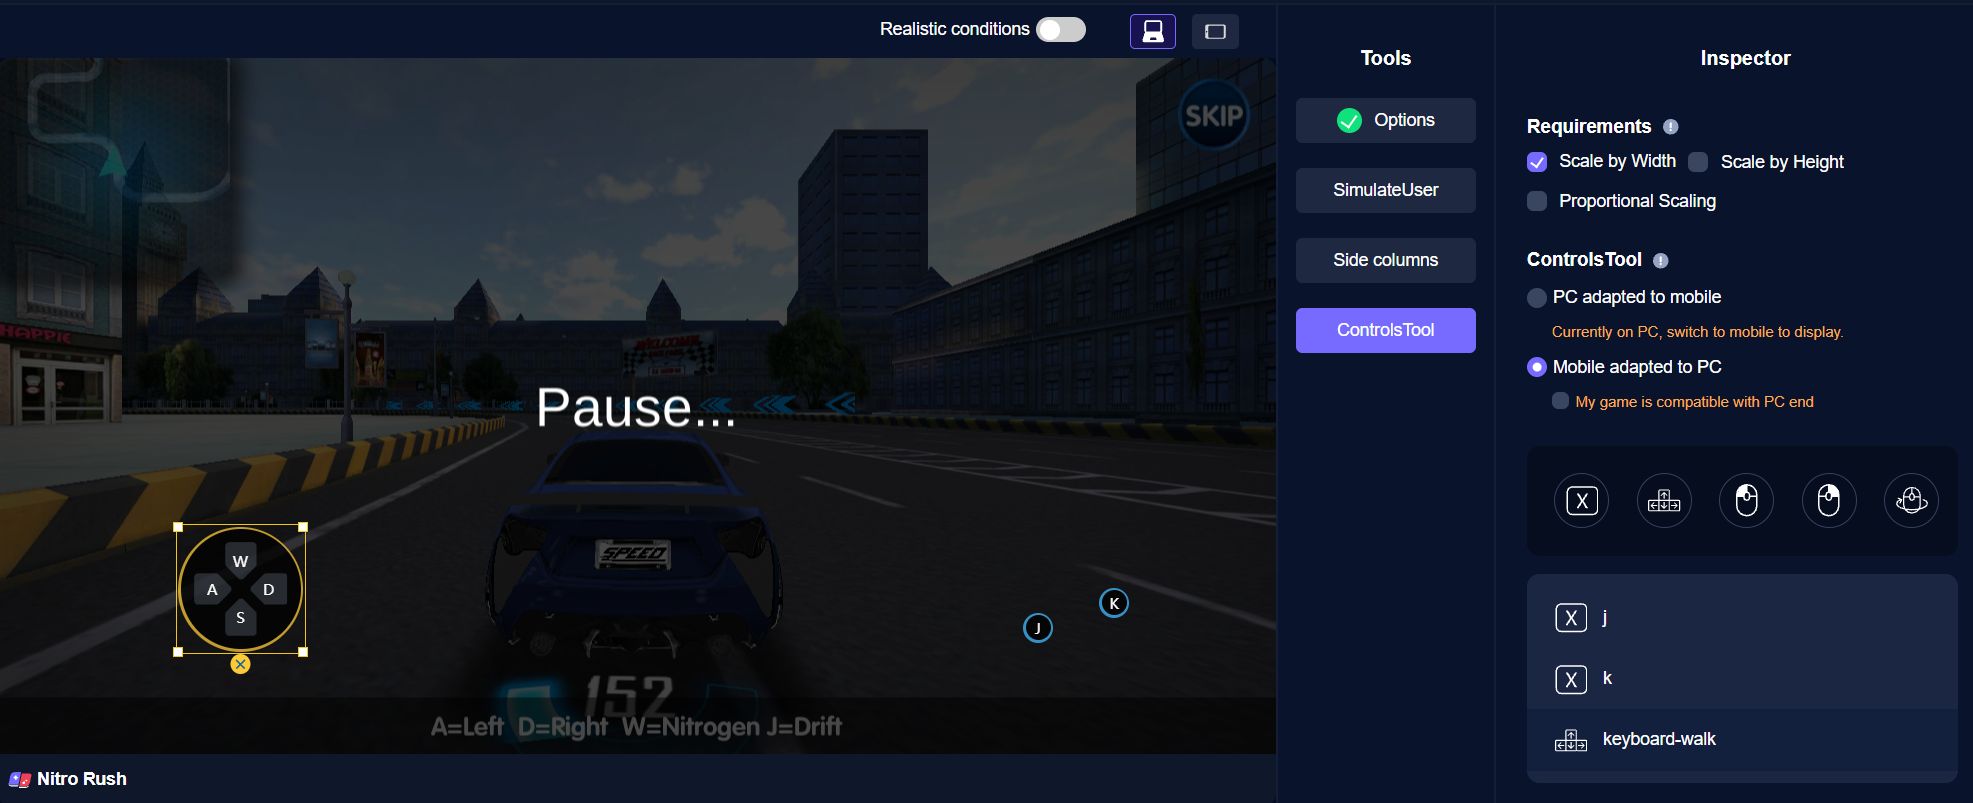Open the SimulateUser tool
This screenshot has height=803, width=1973.
pos(1385,190)
